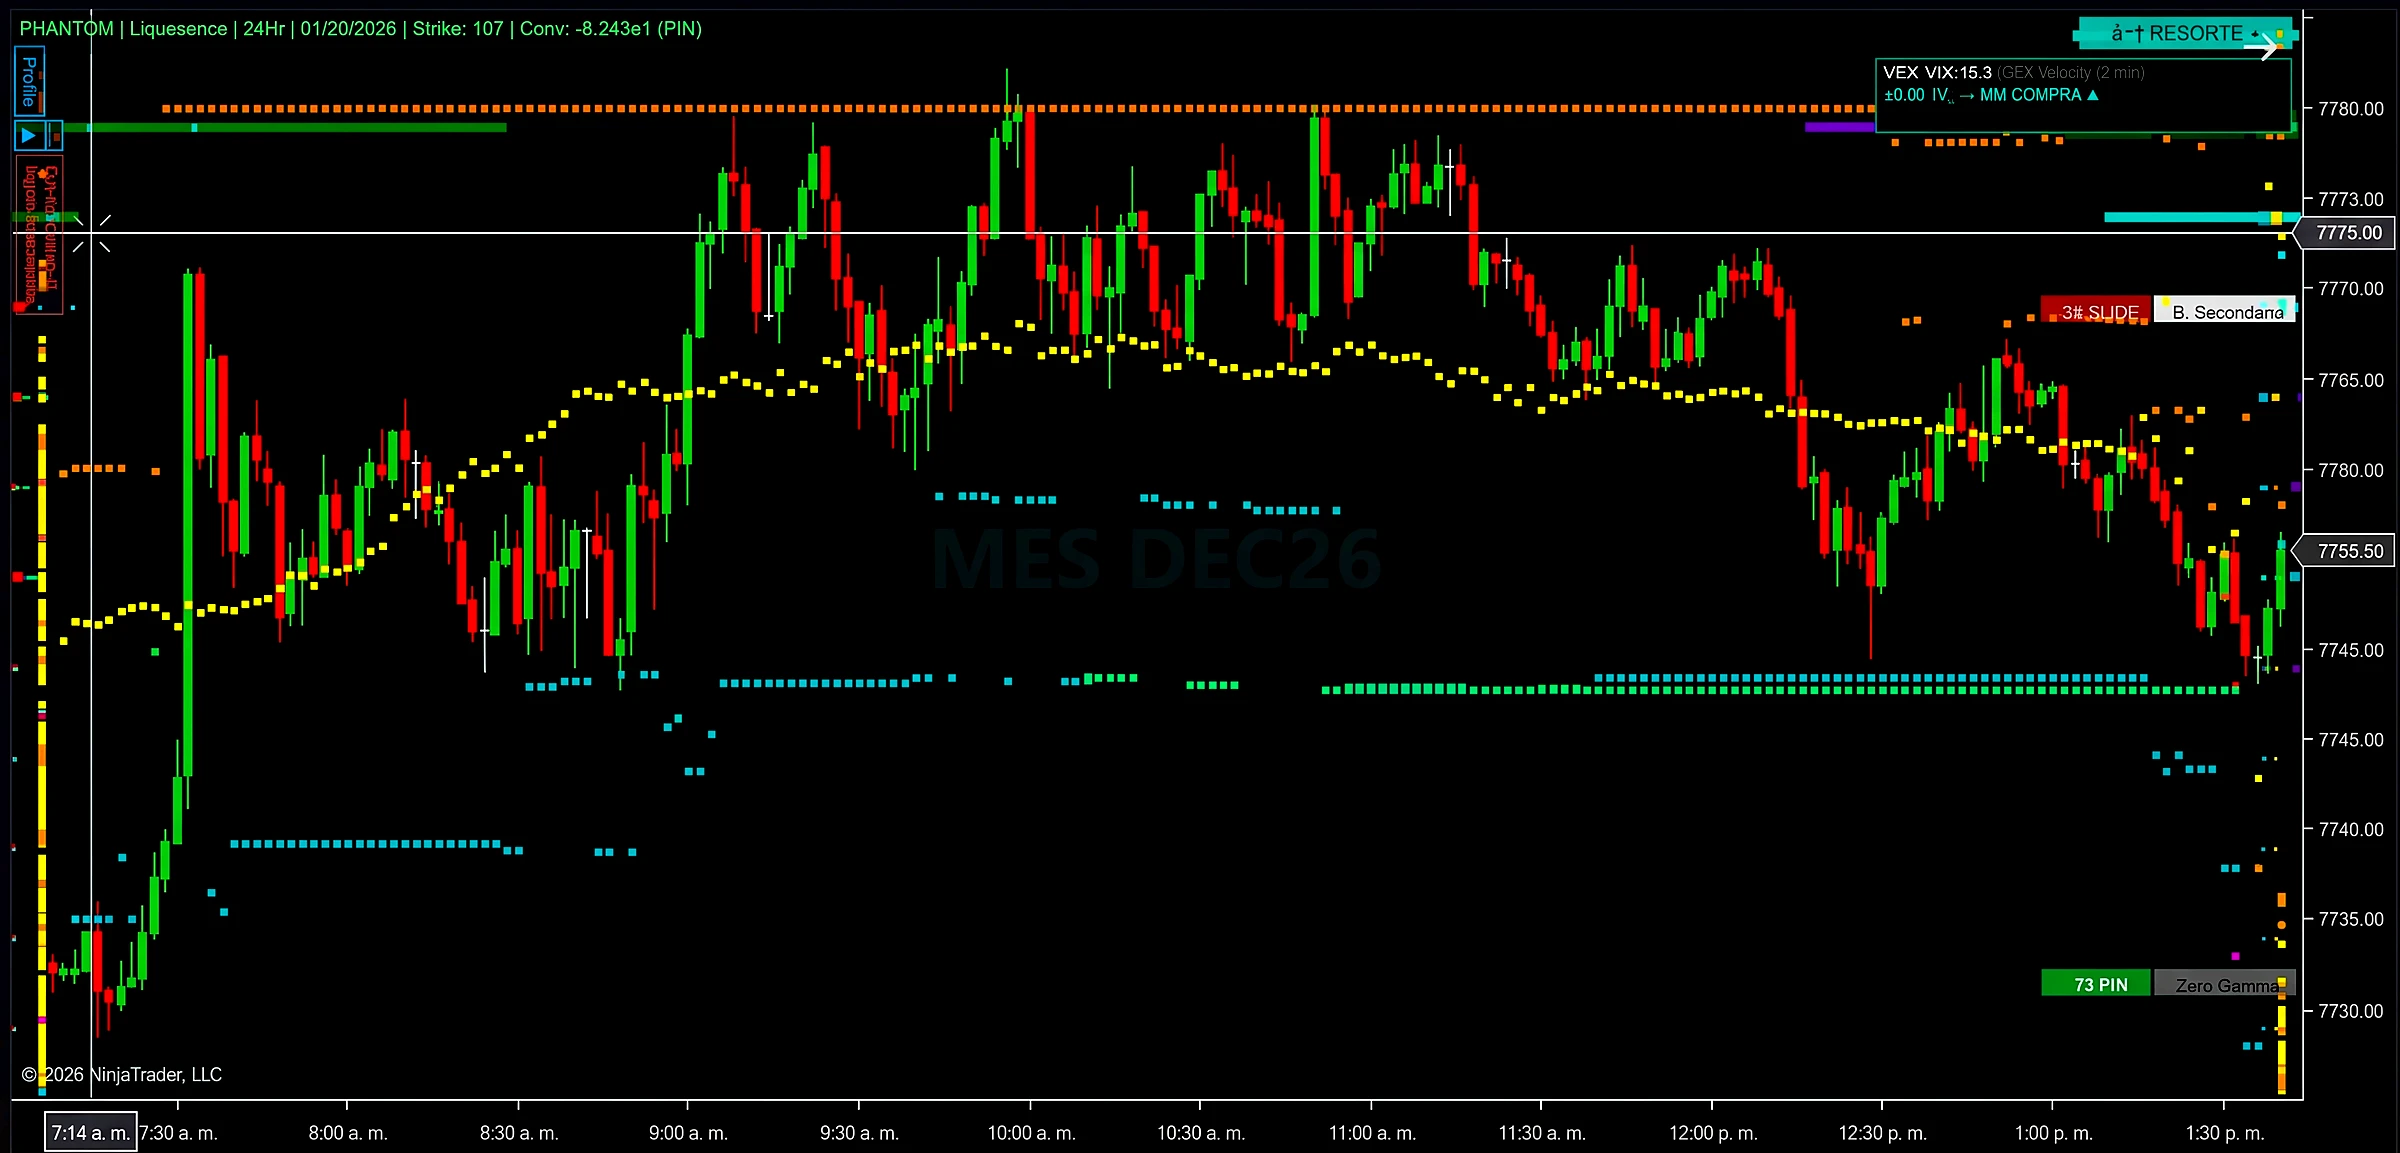The height and width of the screenshot is (1153, 2400).
Task: Select the gray Zero Gamma label
Action: pos(2224,984)
